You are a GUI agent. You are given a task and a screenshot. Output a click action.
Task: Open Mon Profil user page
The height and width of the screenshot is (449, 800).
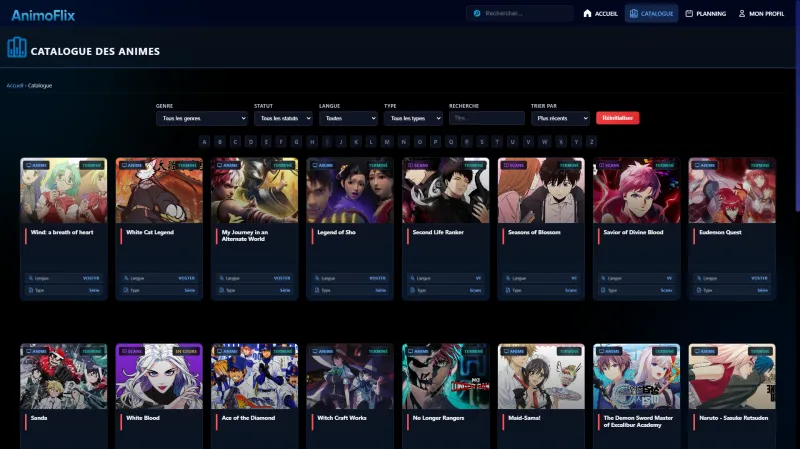[761, 13]
